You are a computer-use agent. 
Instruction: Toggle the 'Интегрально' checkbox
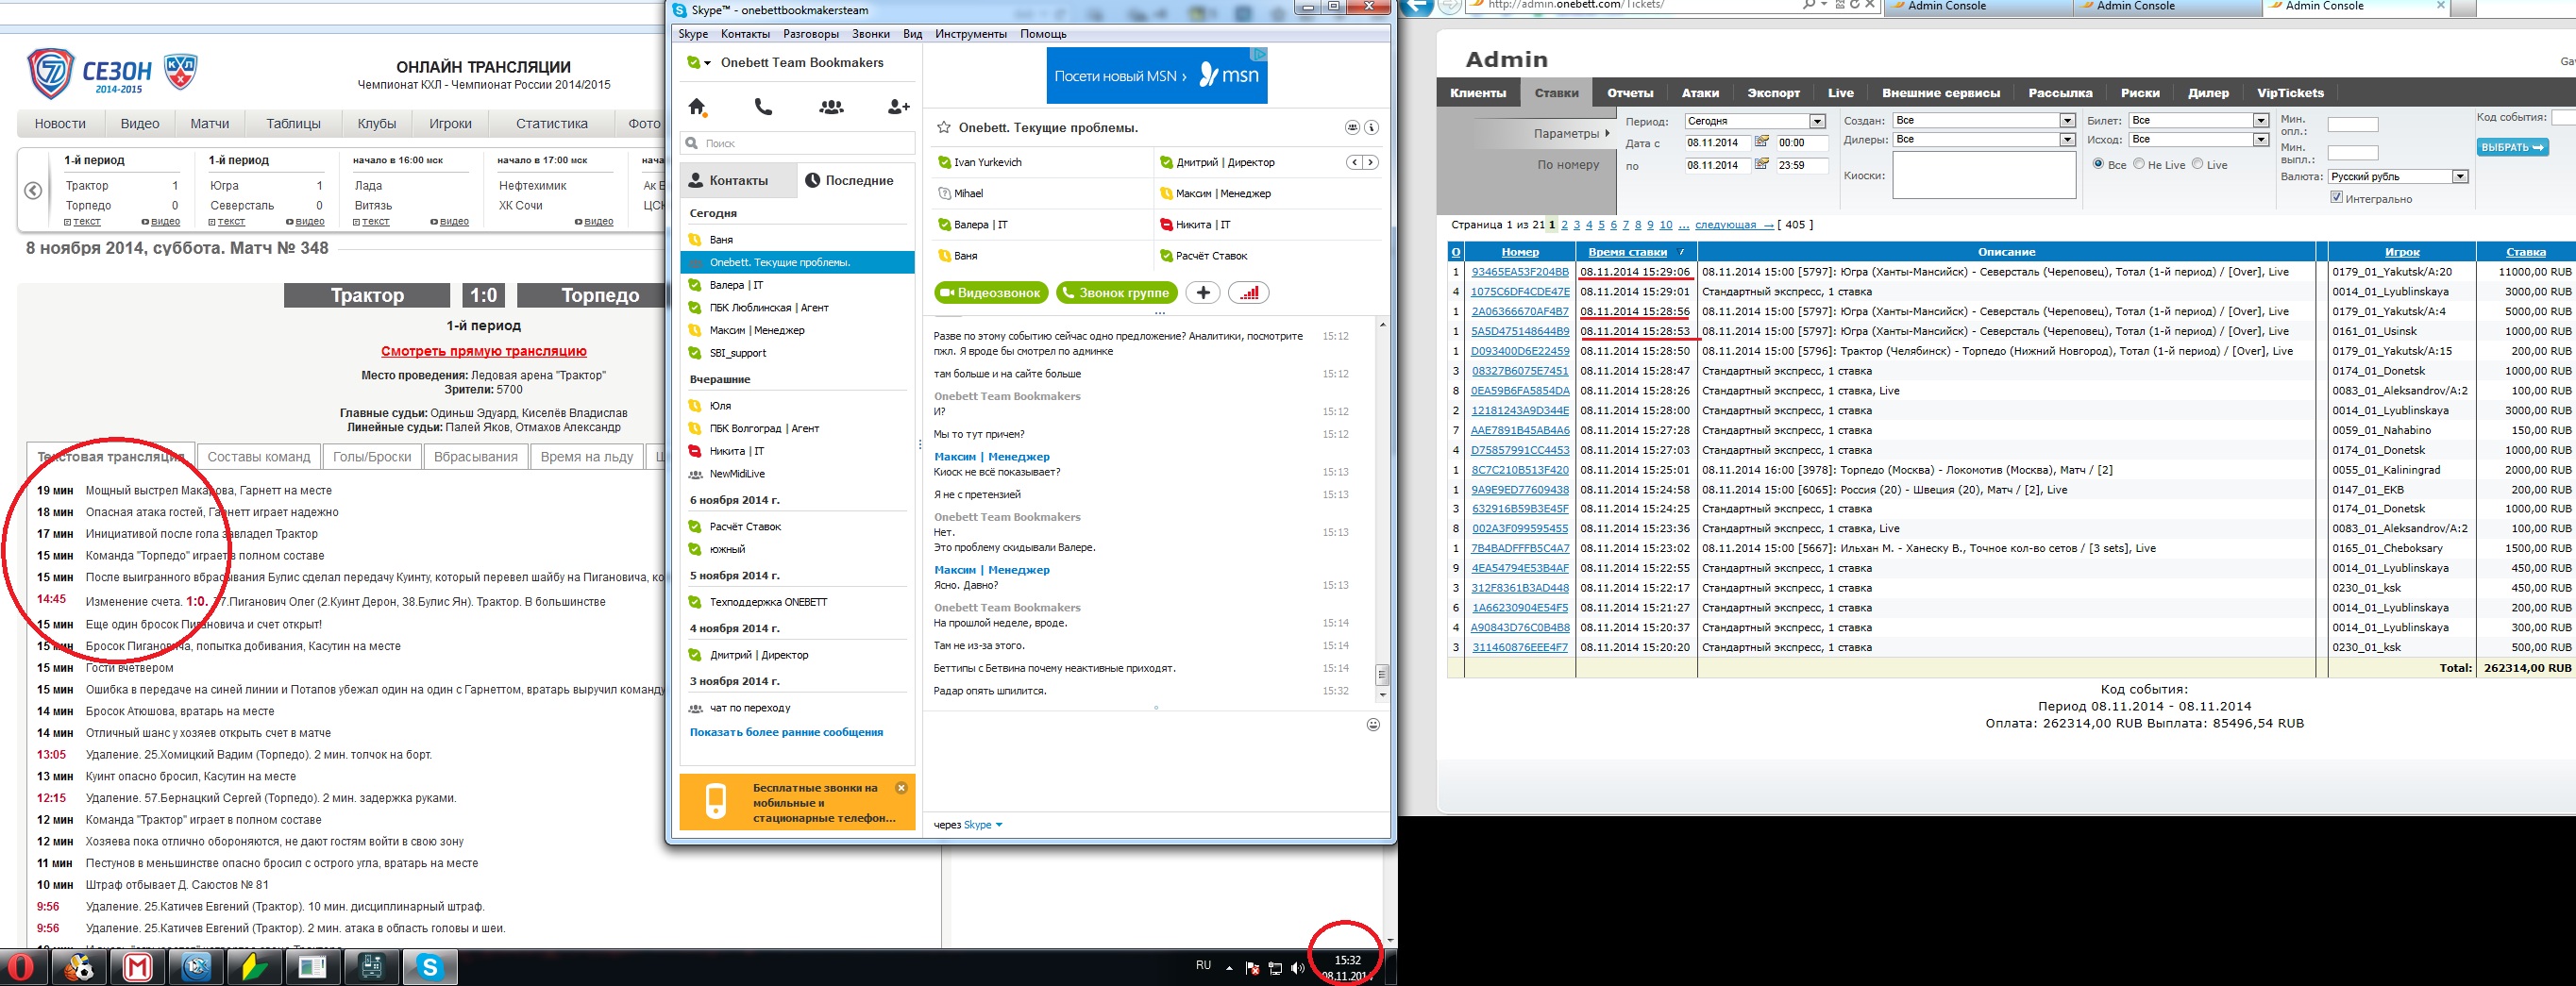click(2337, 197)
